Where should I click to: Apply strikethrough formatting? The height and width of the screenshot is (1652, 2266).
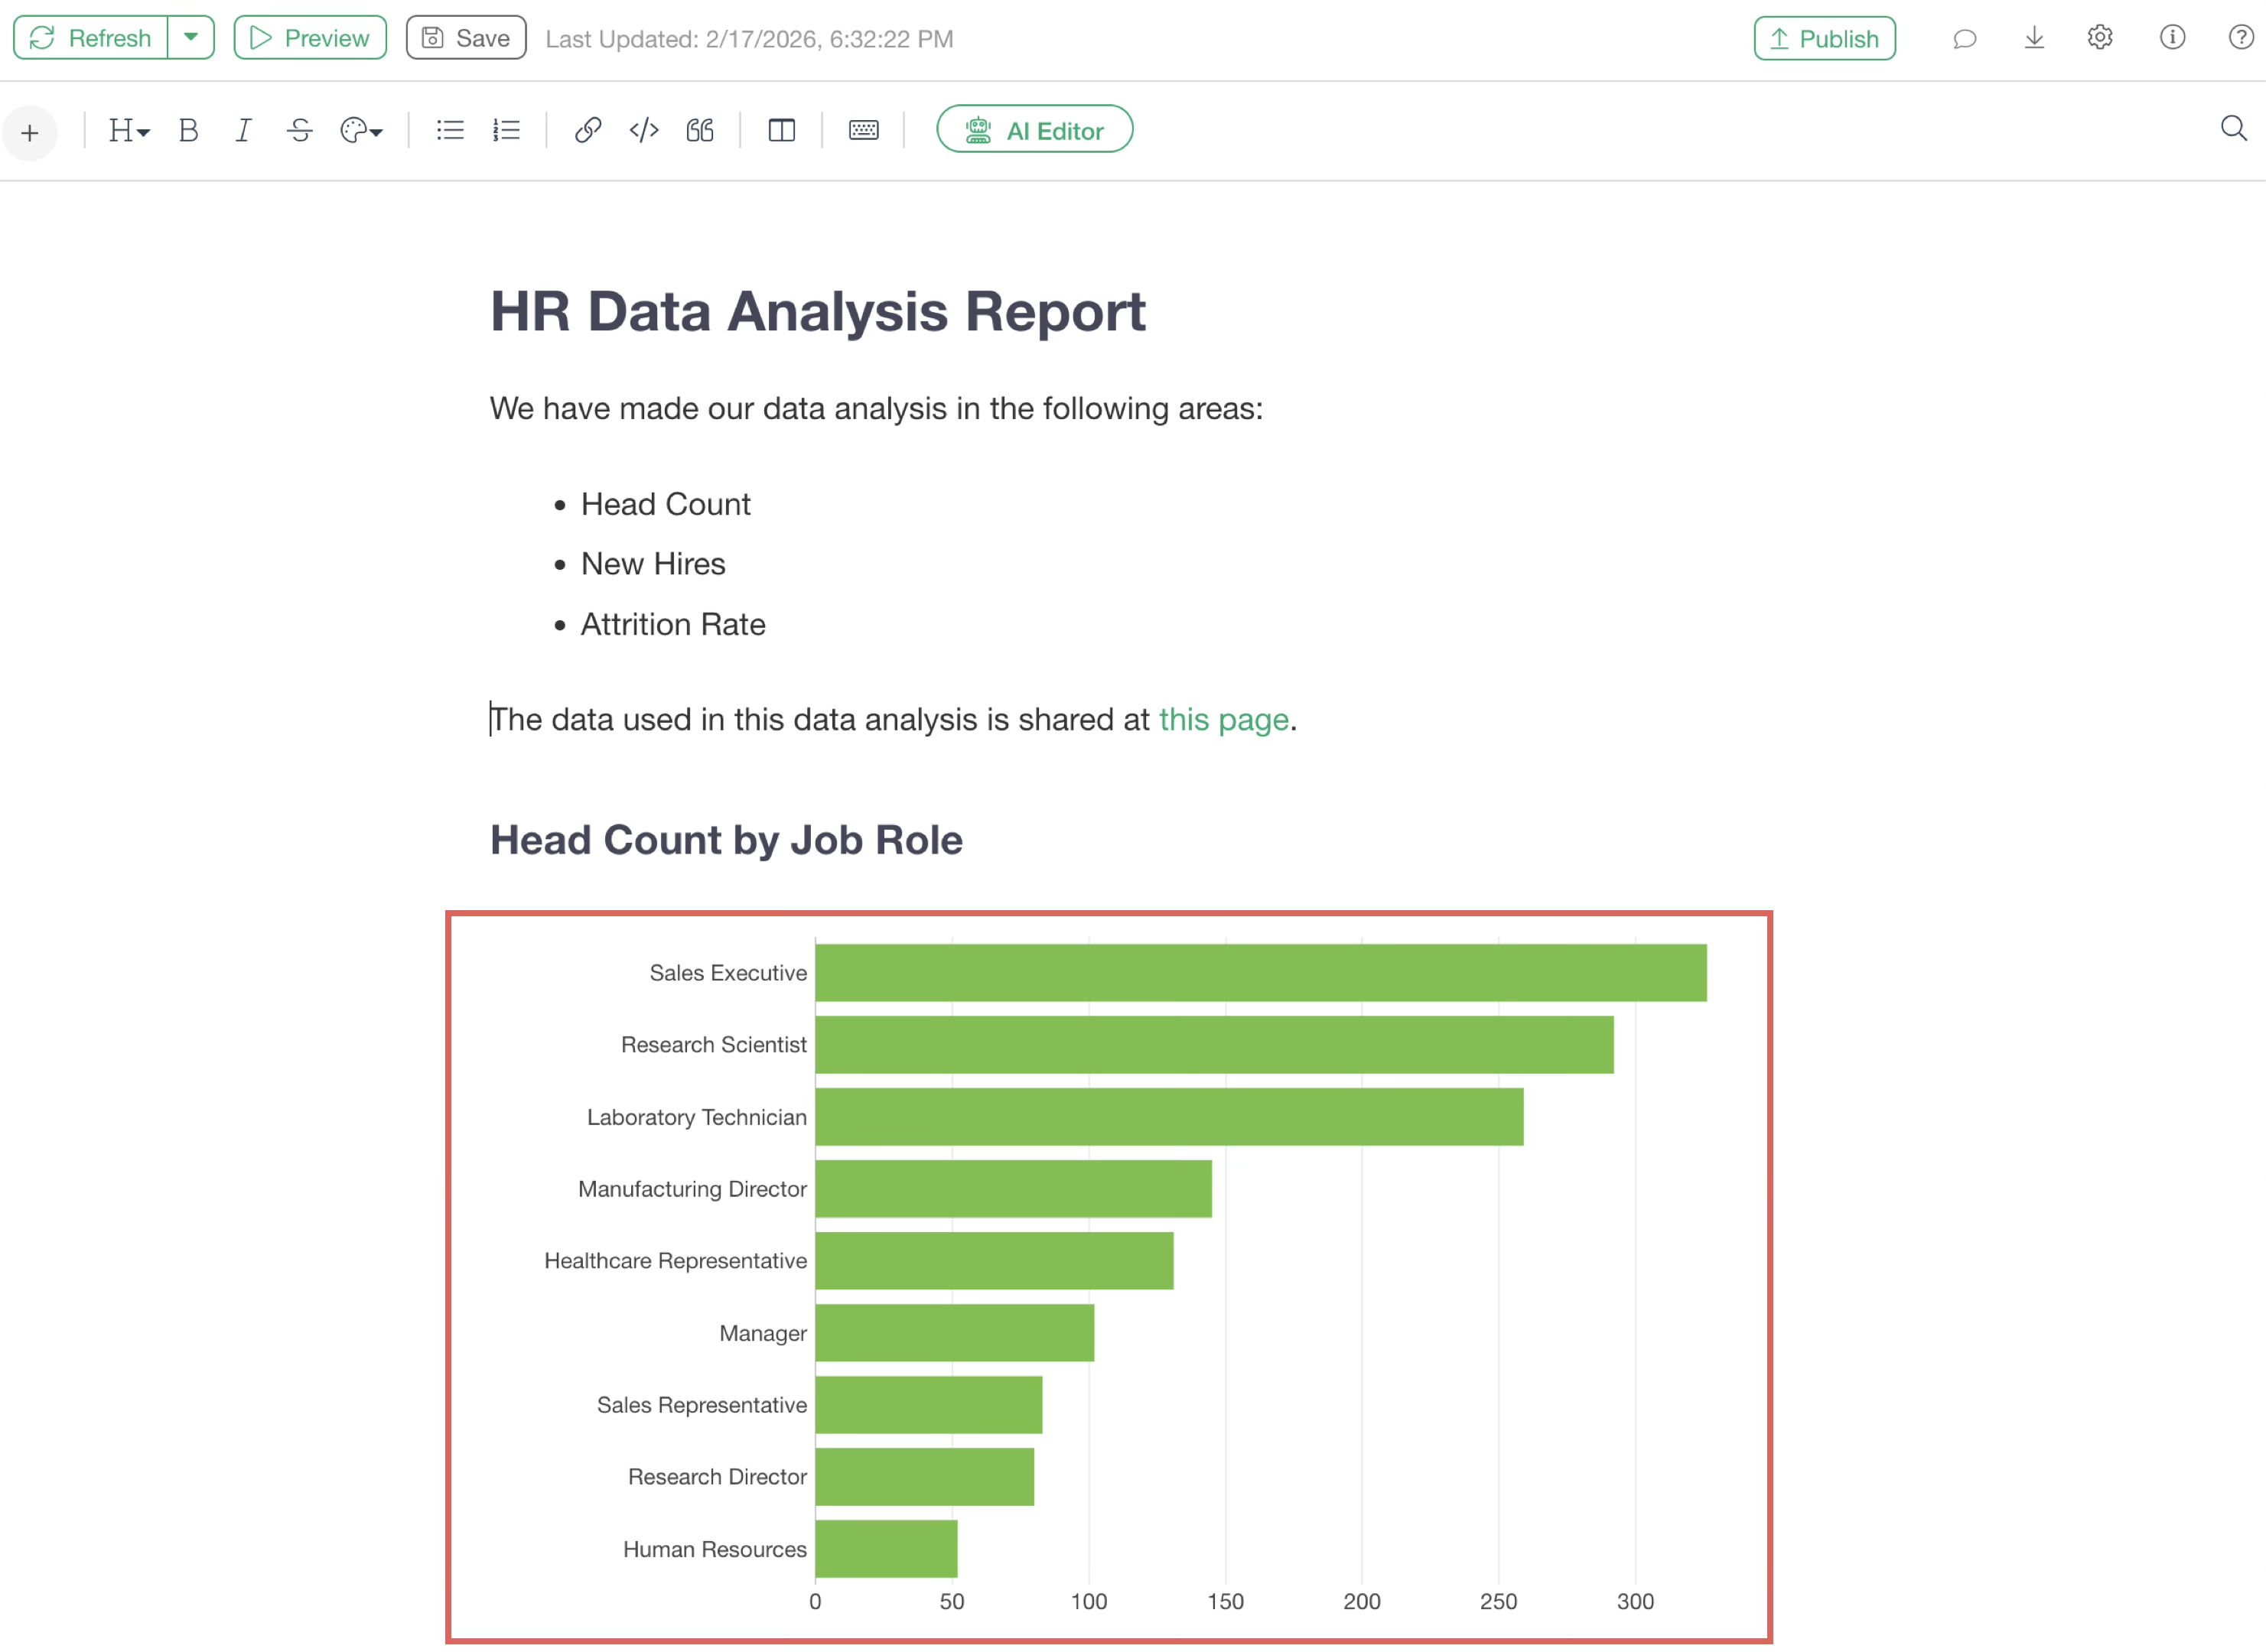coord(299,131)
